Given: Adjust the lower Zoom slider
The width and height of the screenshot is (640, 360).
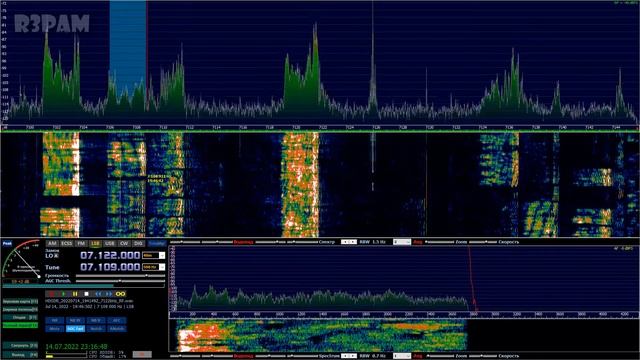Looking at the screenshot, I should tap(440, 356).
